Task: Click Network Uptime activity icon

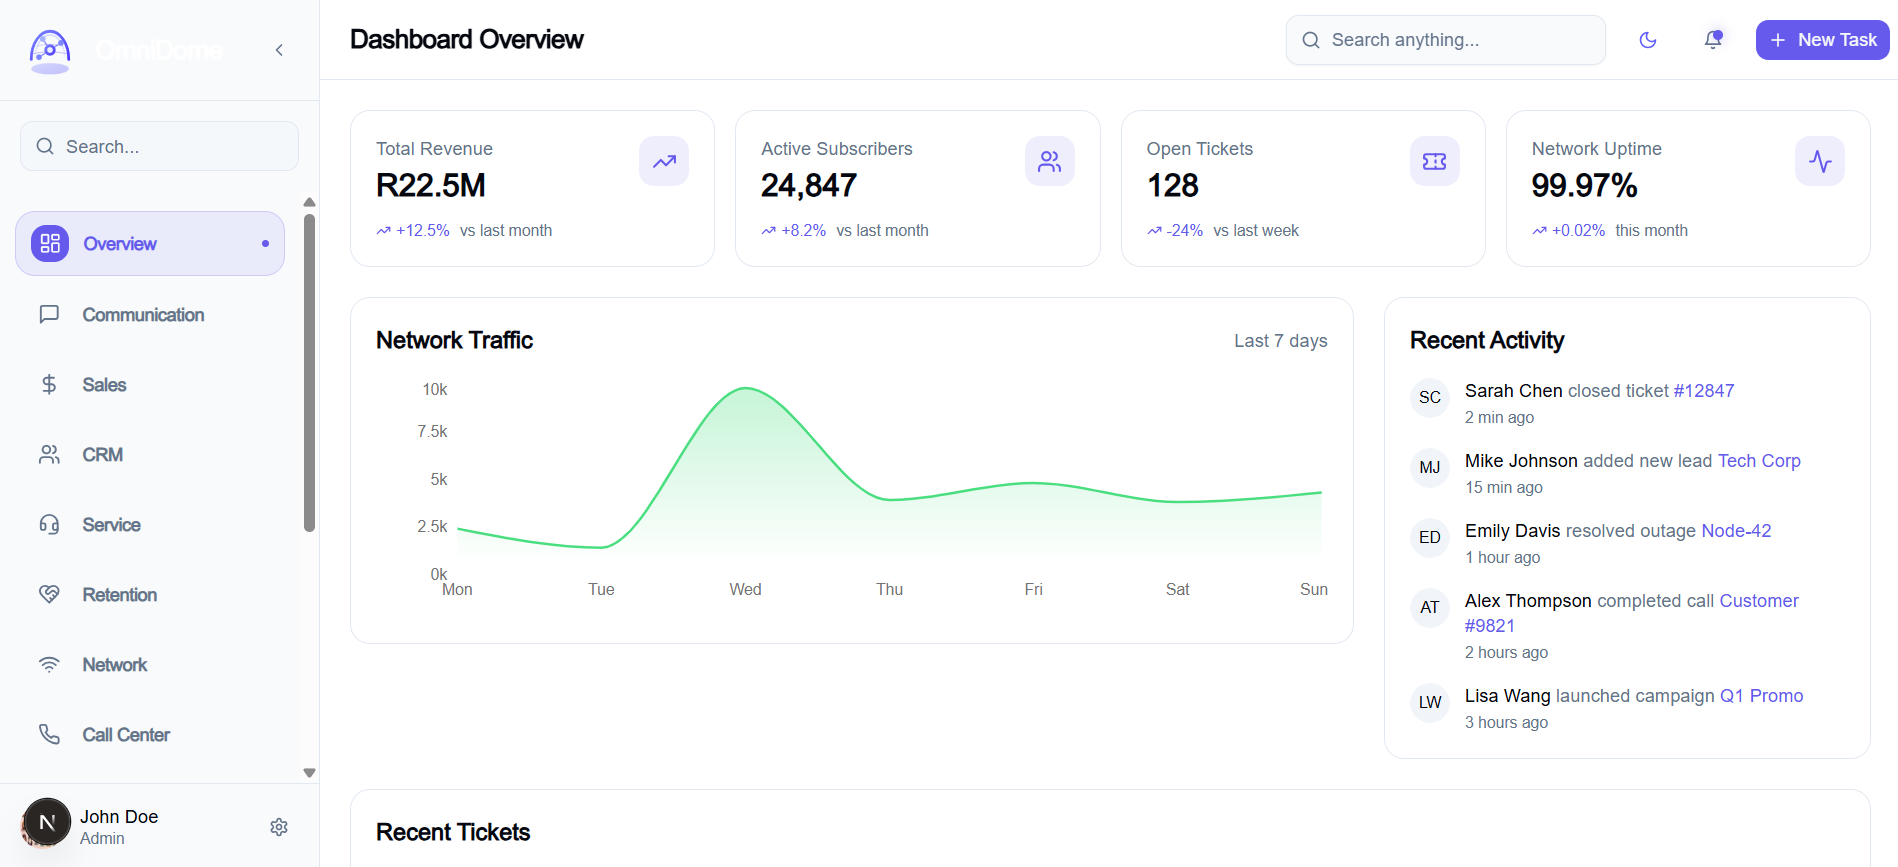Action: pos(1820,161)
